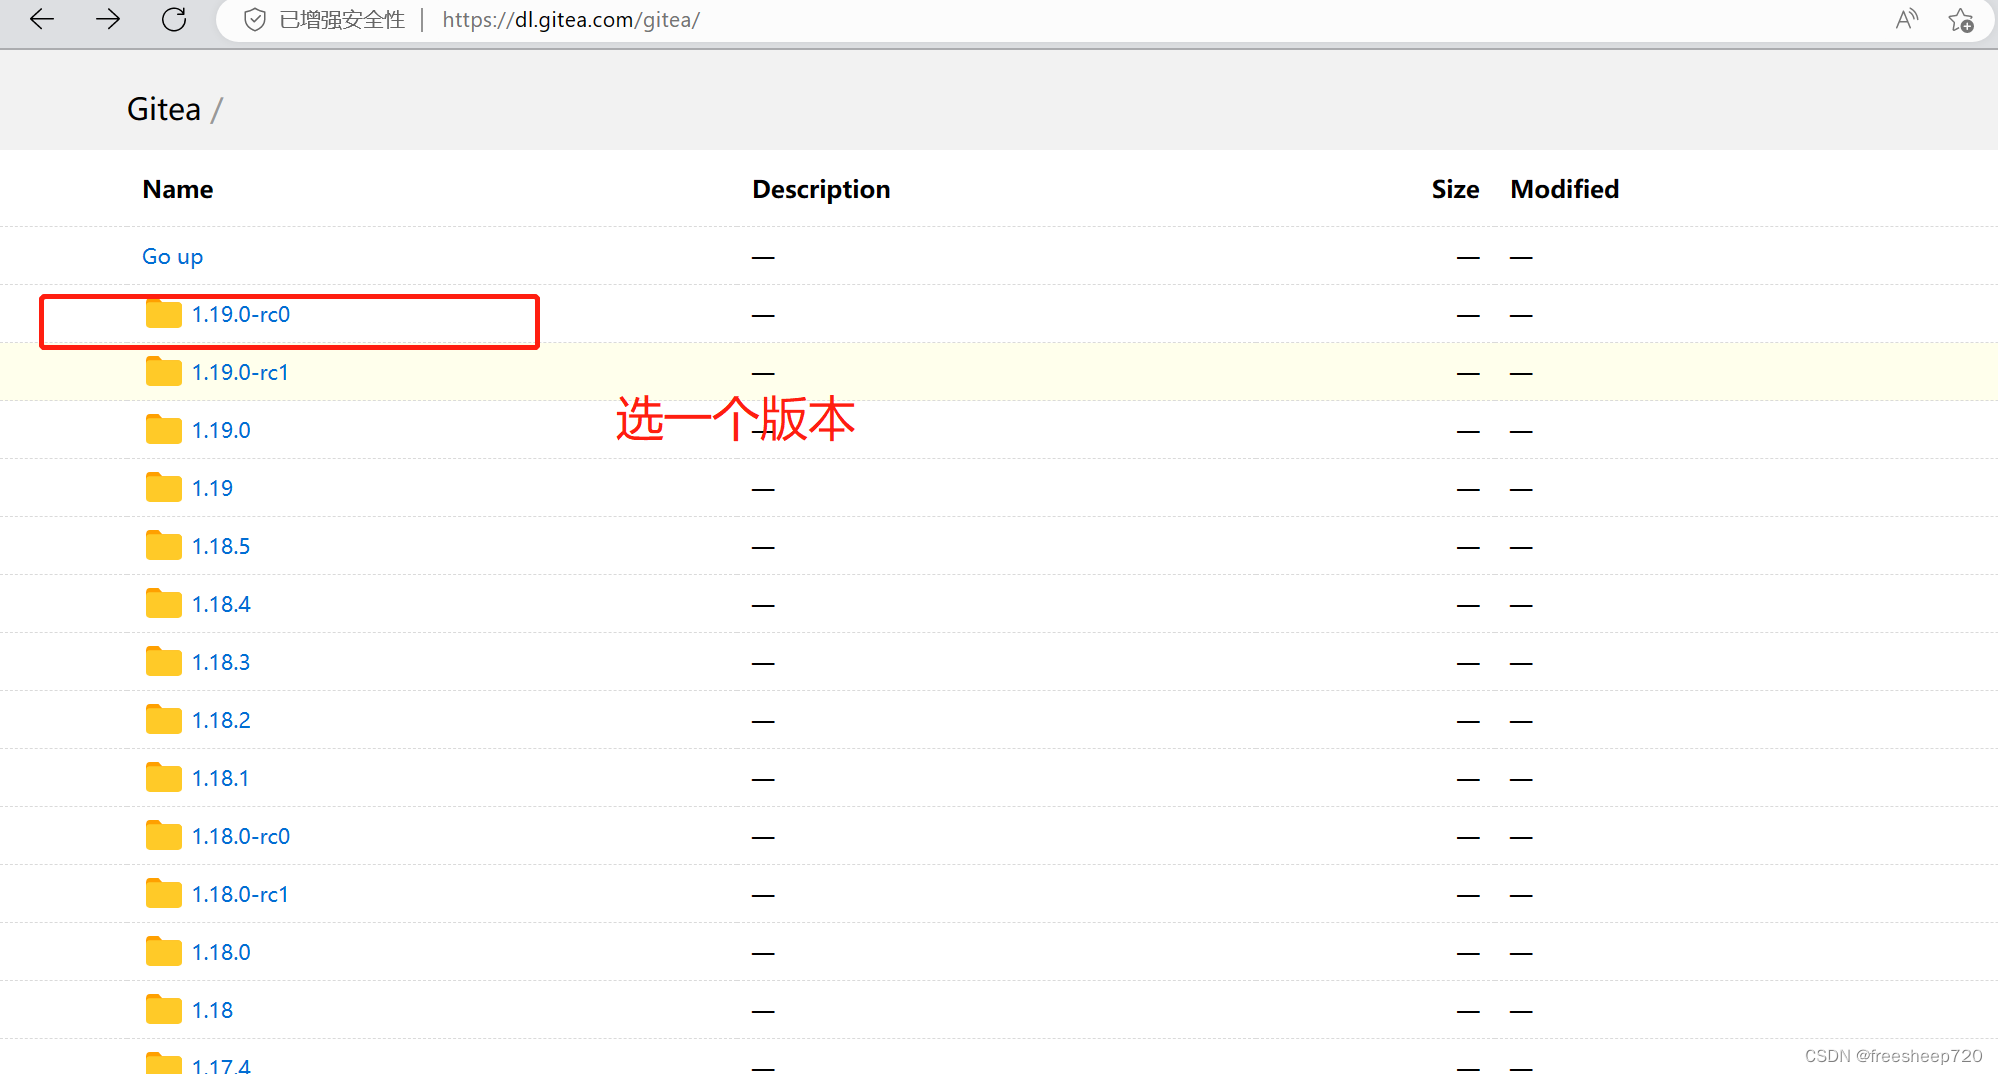This screenshot has width=1998, height=1074.
Task: Open the 1.19.0 version folder
Action: 221,431
